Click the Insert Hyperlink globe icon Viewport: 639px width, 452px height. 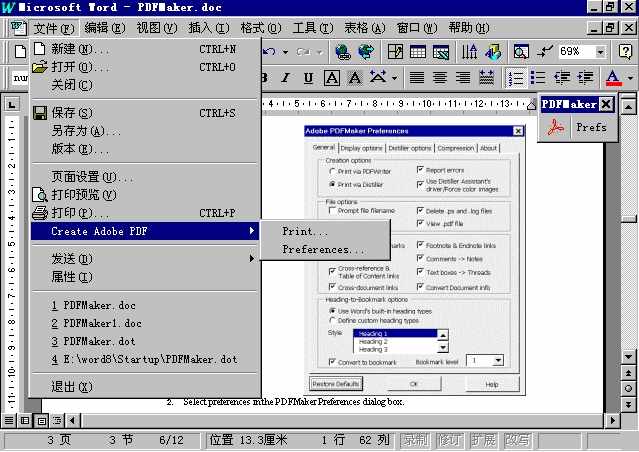point(343,52)
